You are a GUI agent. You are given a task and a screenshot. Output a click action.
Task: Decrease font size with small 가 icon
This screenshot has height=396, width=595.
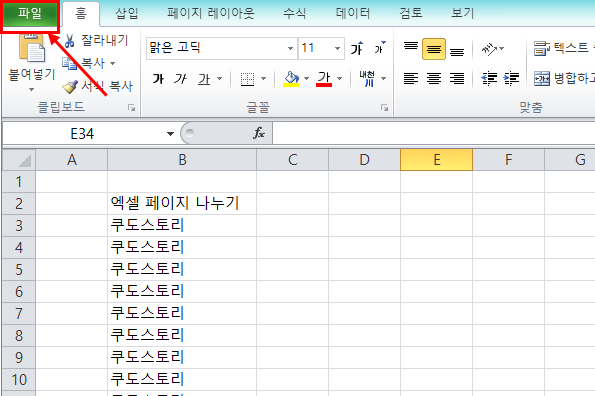tap(380, 48)
